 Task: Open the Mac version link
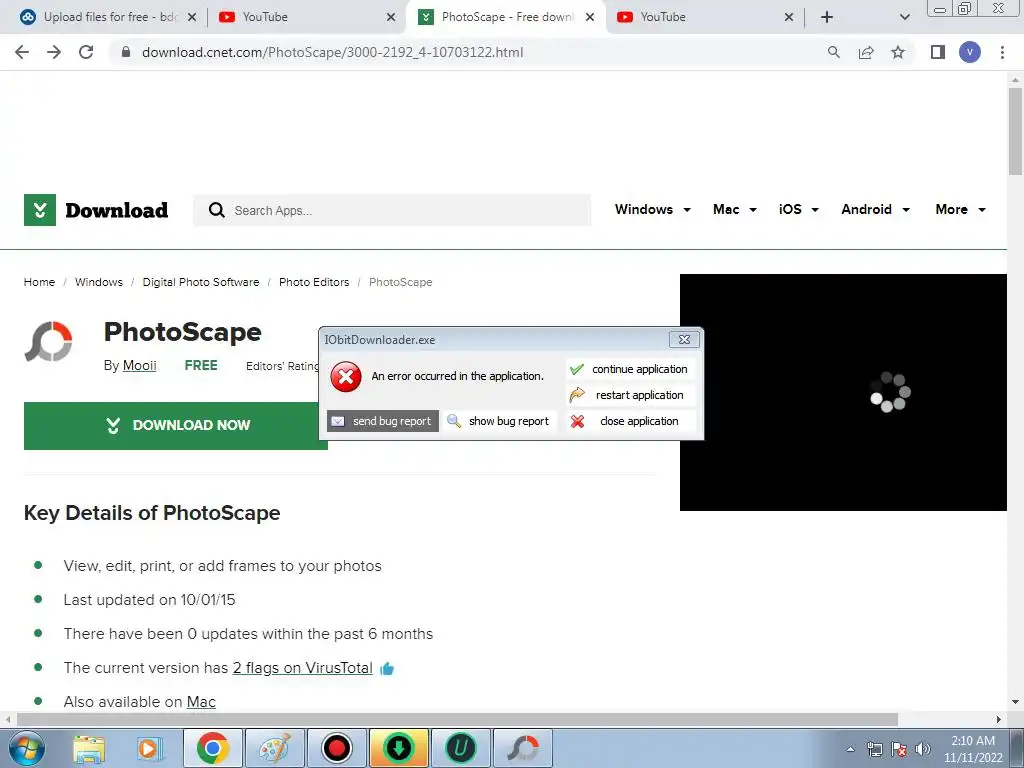[x=201, y=702]
